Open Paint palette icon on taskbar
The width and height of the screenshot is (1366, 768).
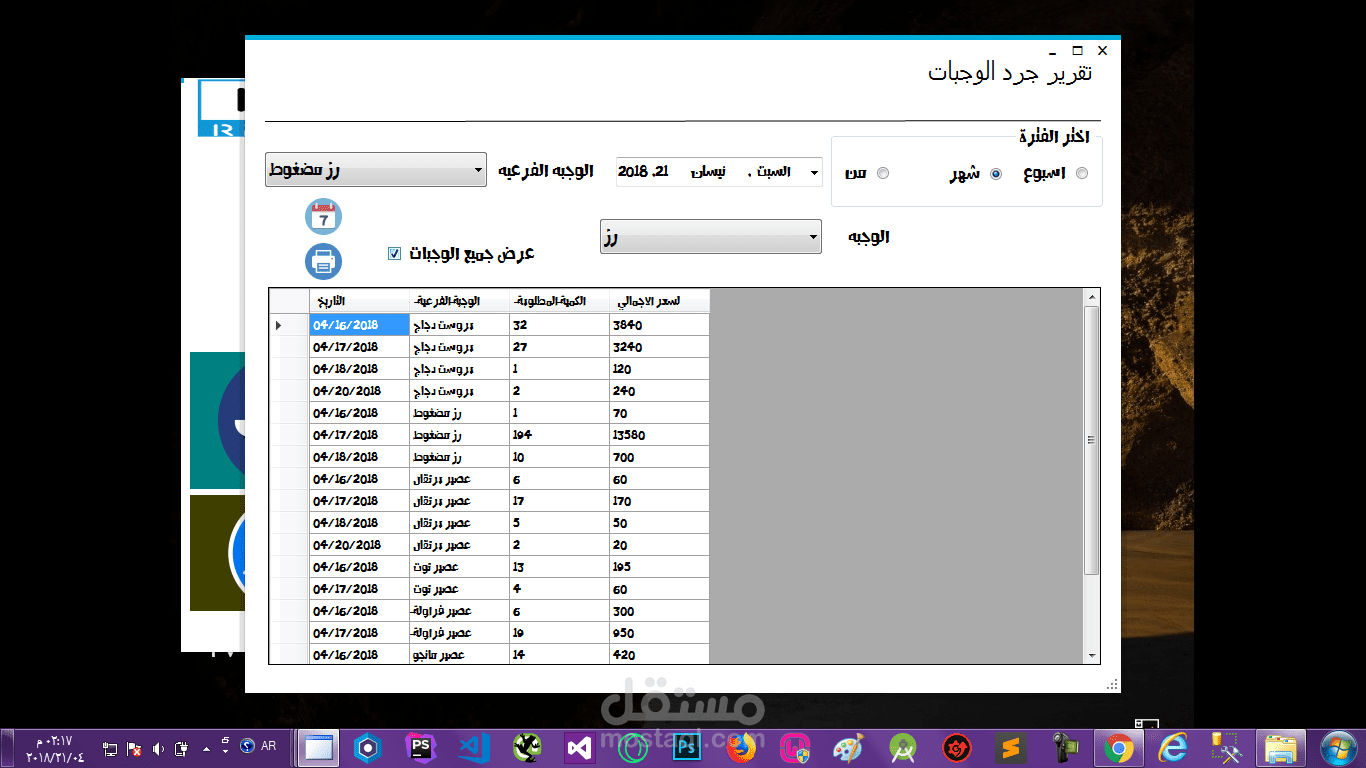pos(848,748)
